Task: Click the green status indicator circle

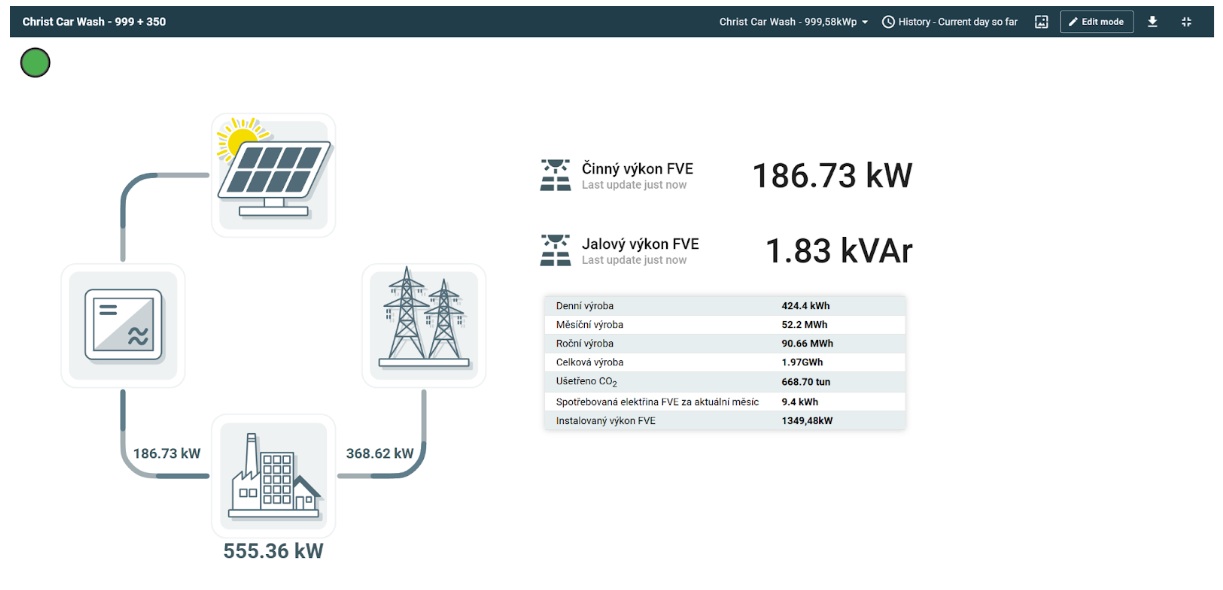Action: click(x=35, y=63)
